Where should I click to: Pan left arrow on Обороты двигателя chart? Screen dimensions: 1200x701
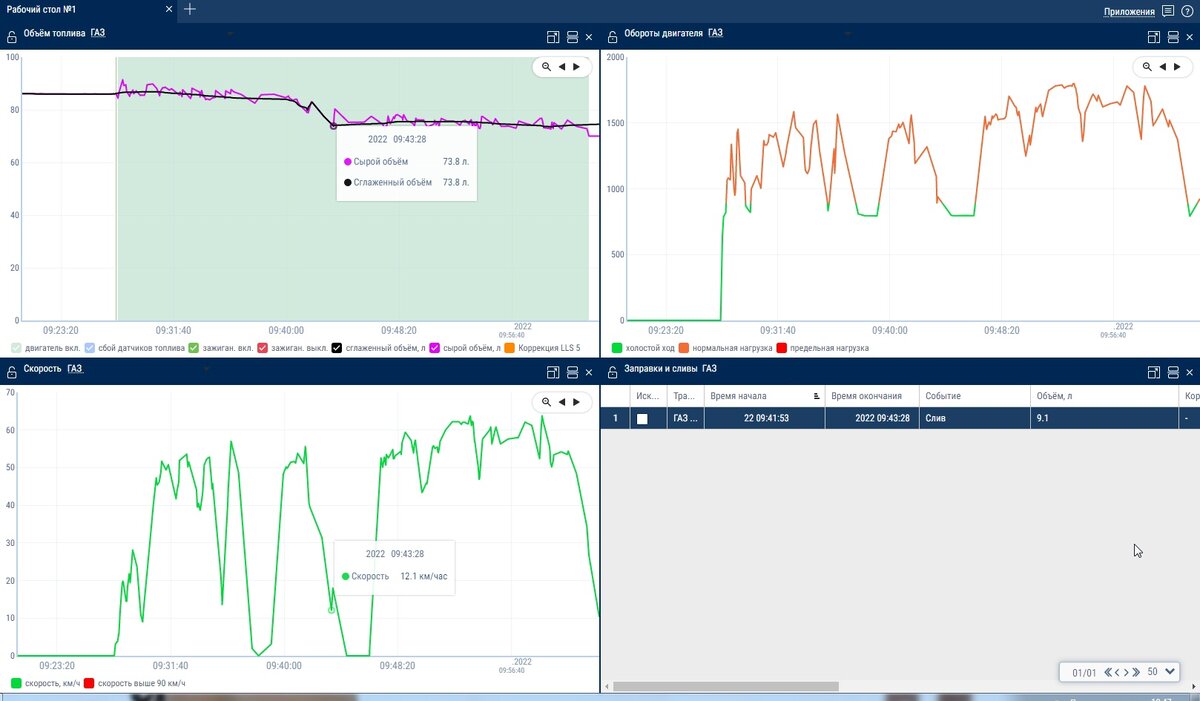(1162, 67)
